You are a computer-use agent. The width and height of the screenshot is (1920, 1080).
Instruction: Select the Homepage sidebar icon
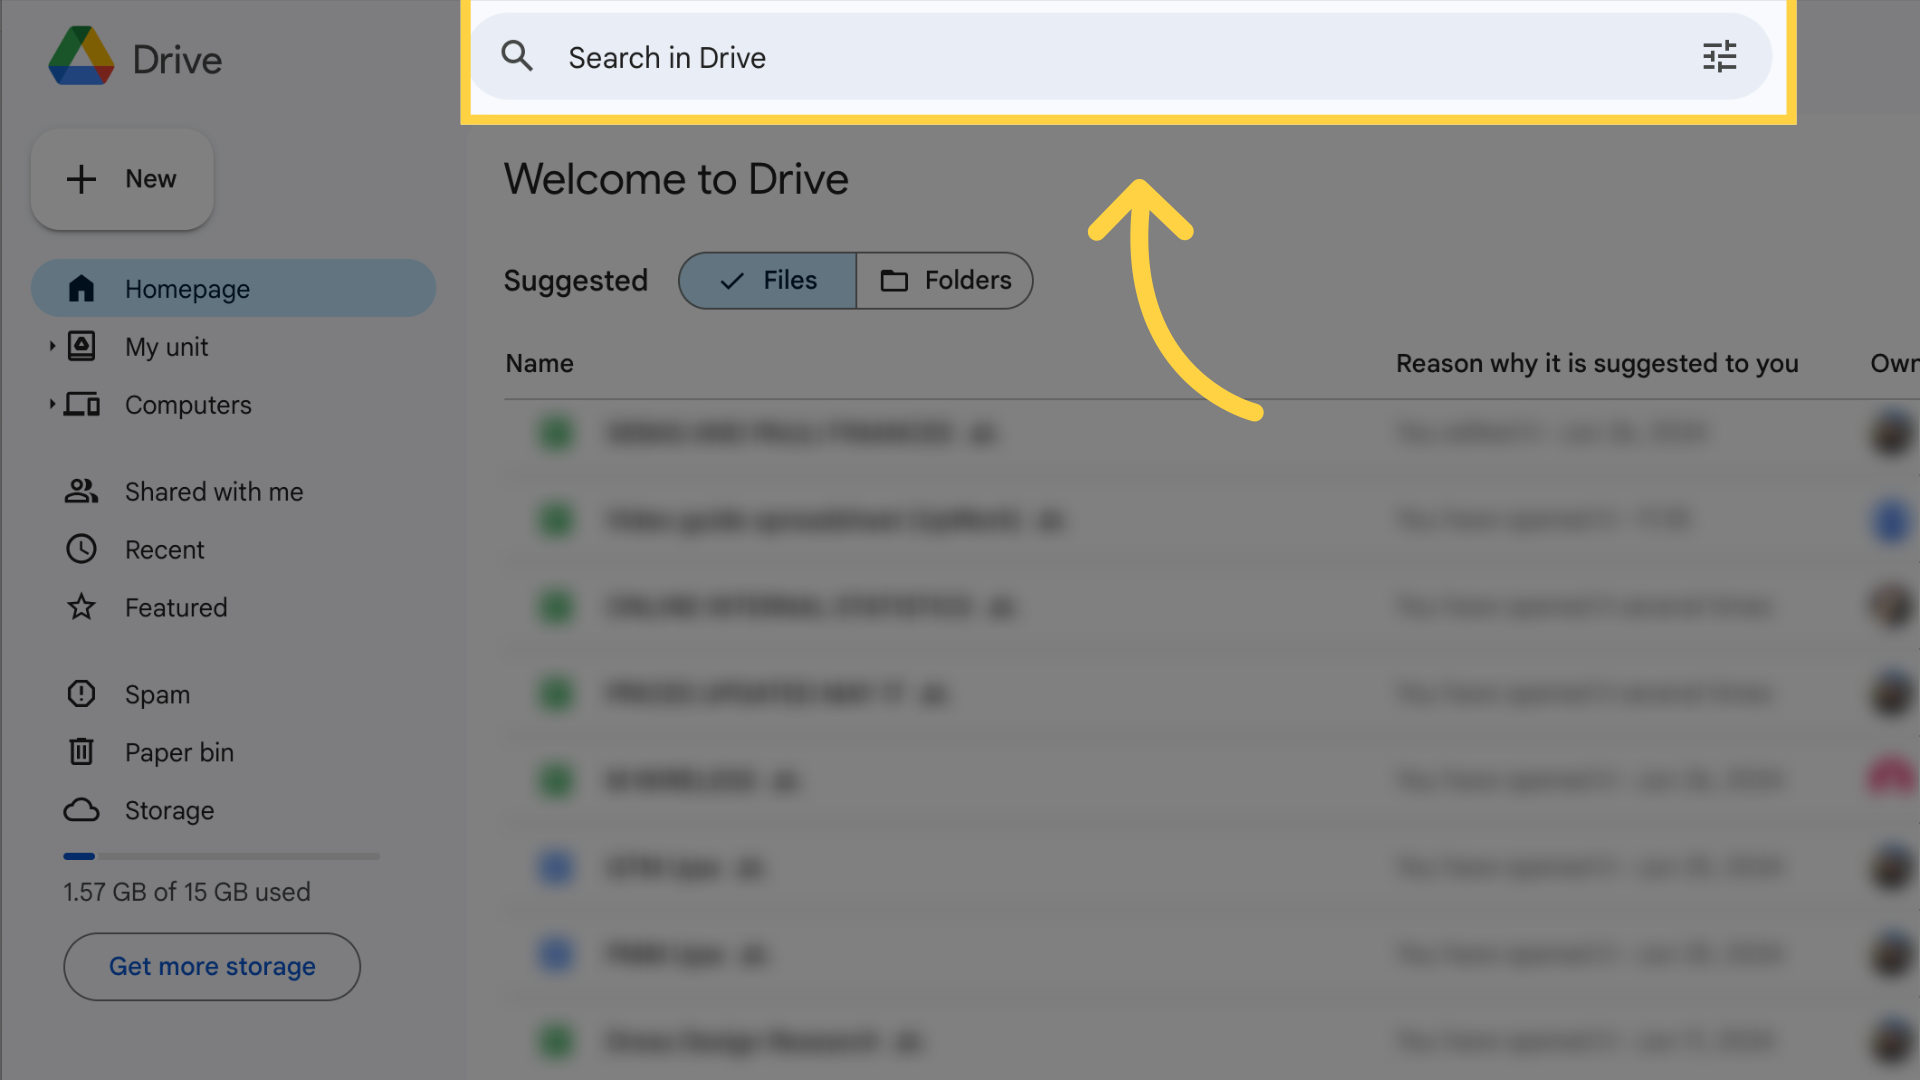[x=82, y=287]
